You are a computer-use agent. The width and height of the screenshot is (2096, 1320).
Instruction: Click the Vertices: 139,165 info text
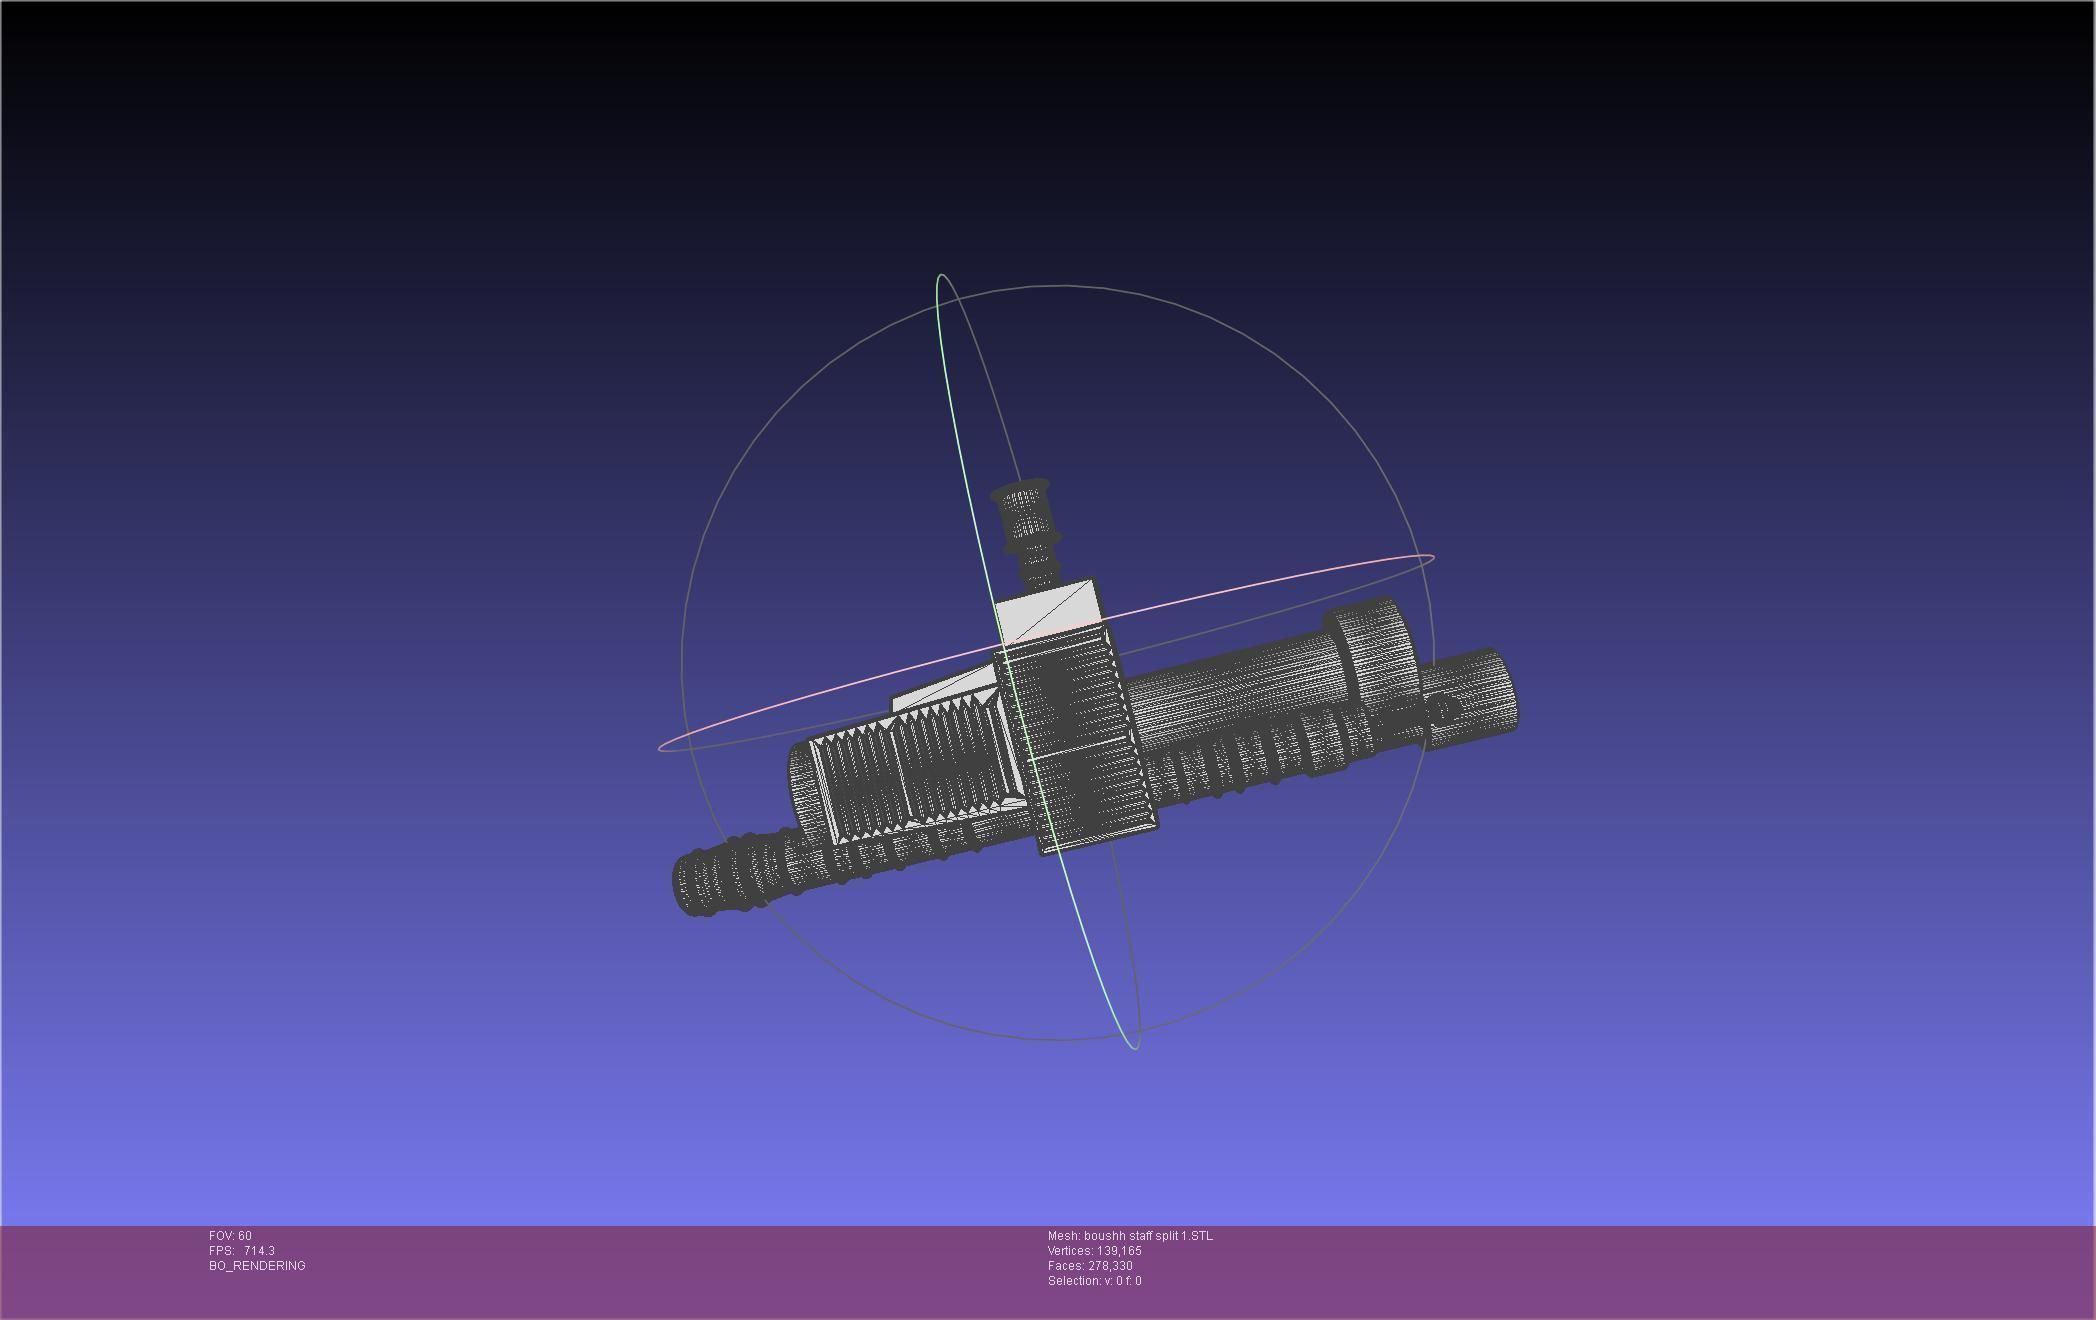(x=1094, y=1251)
